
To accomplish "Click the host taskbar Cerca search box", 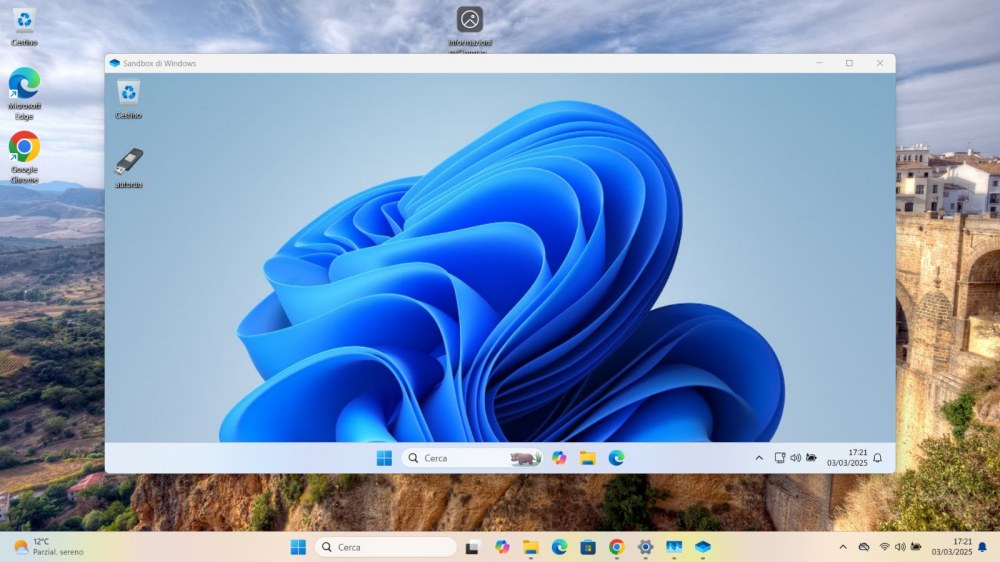I will [x=386, y=547].
